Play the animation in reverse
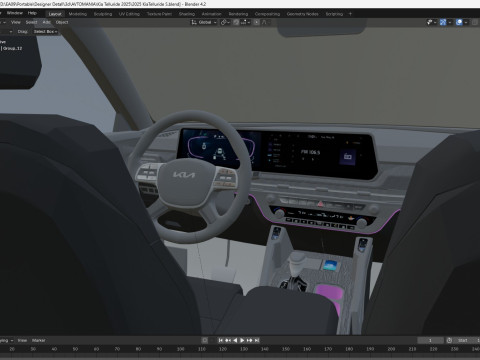The image size is (480, 360). pos(235,340)
